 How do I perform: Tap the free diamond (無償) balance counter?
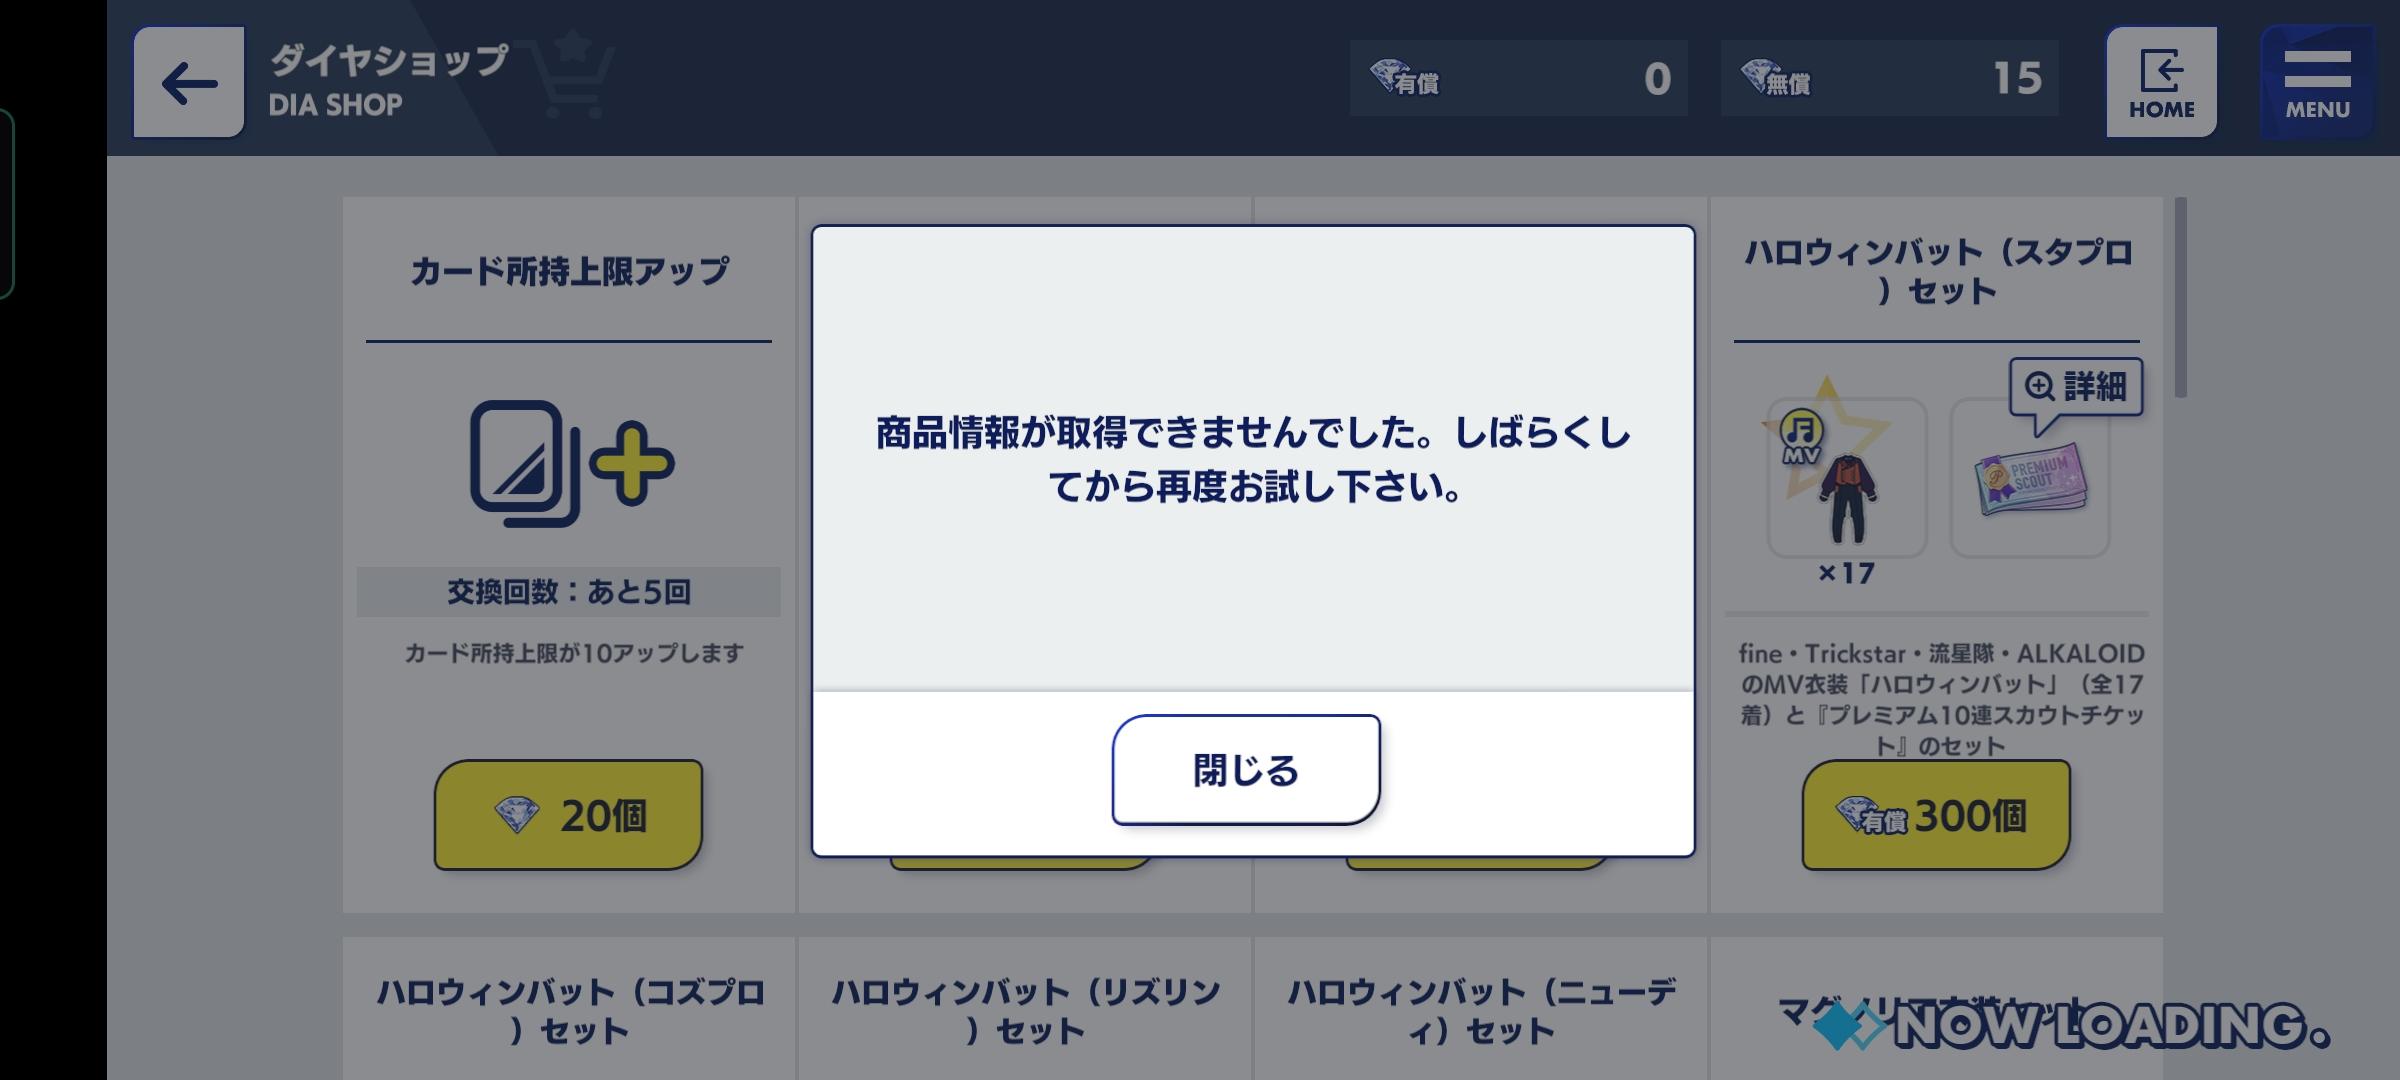click(x=1889, y=78)
